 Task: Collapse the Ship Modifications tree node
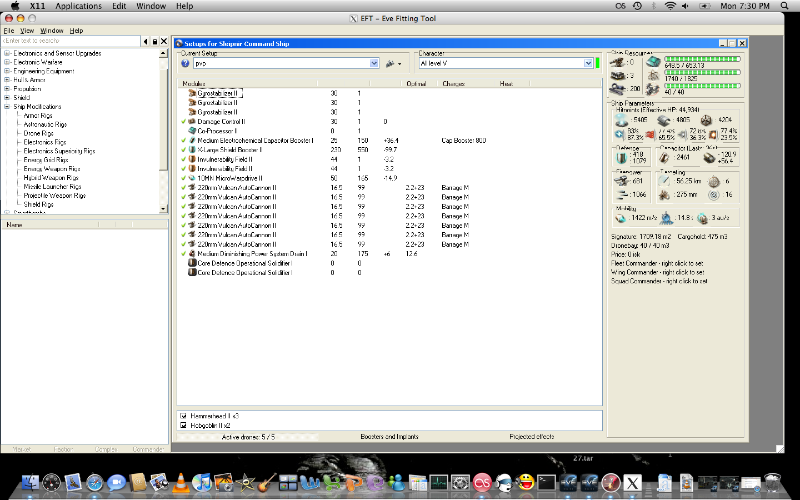click(x=7, y=107)
